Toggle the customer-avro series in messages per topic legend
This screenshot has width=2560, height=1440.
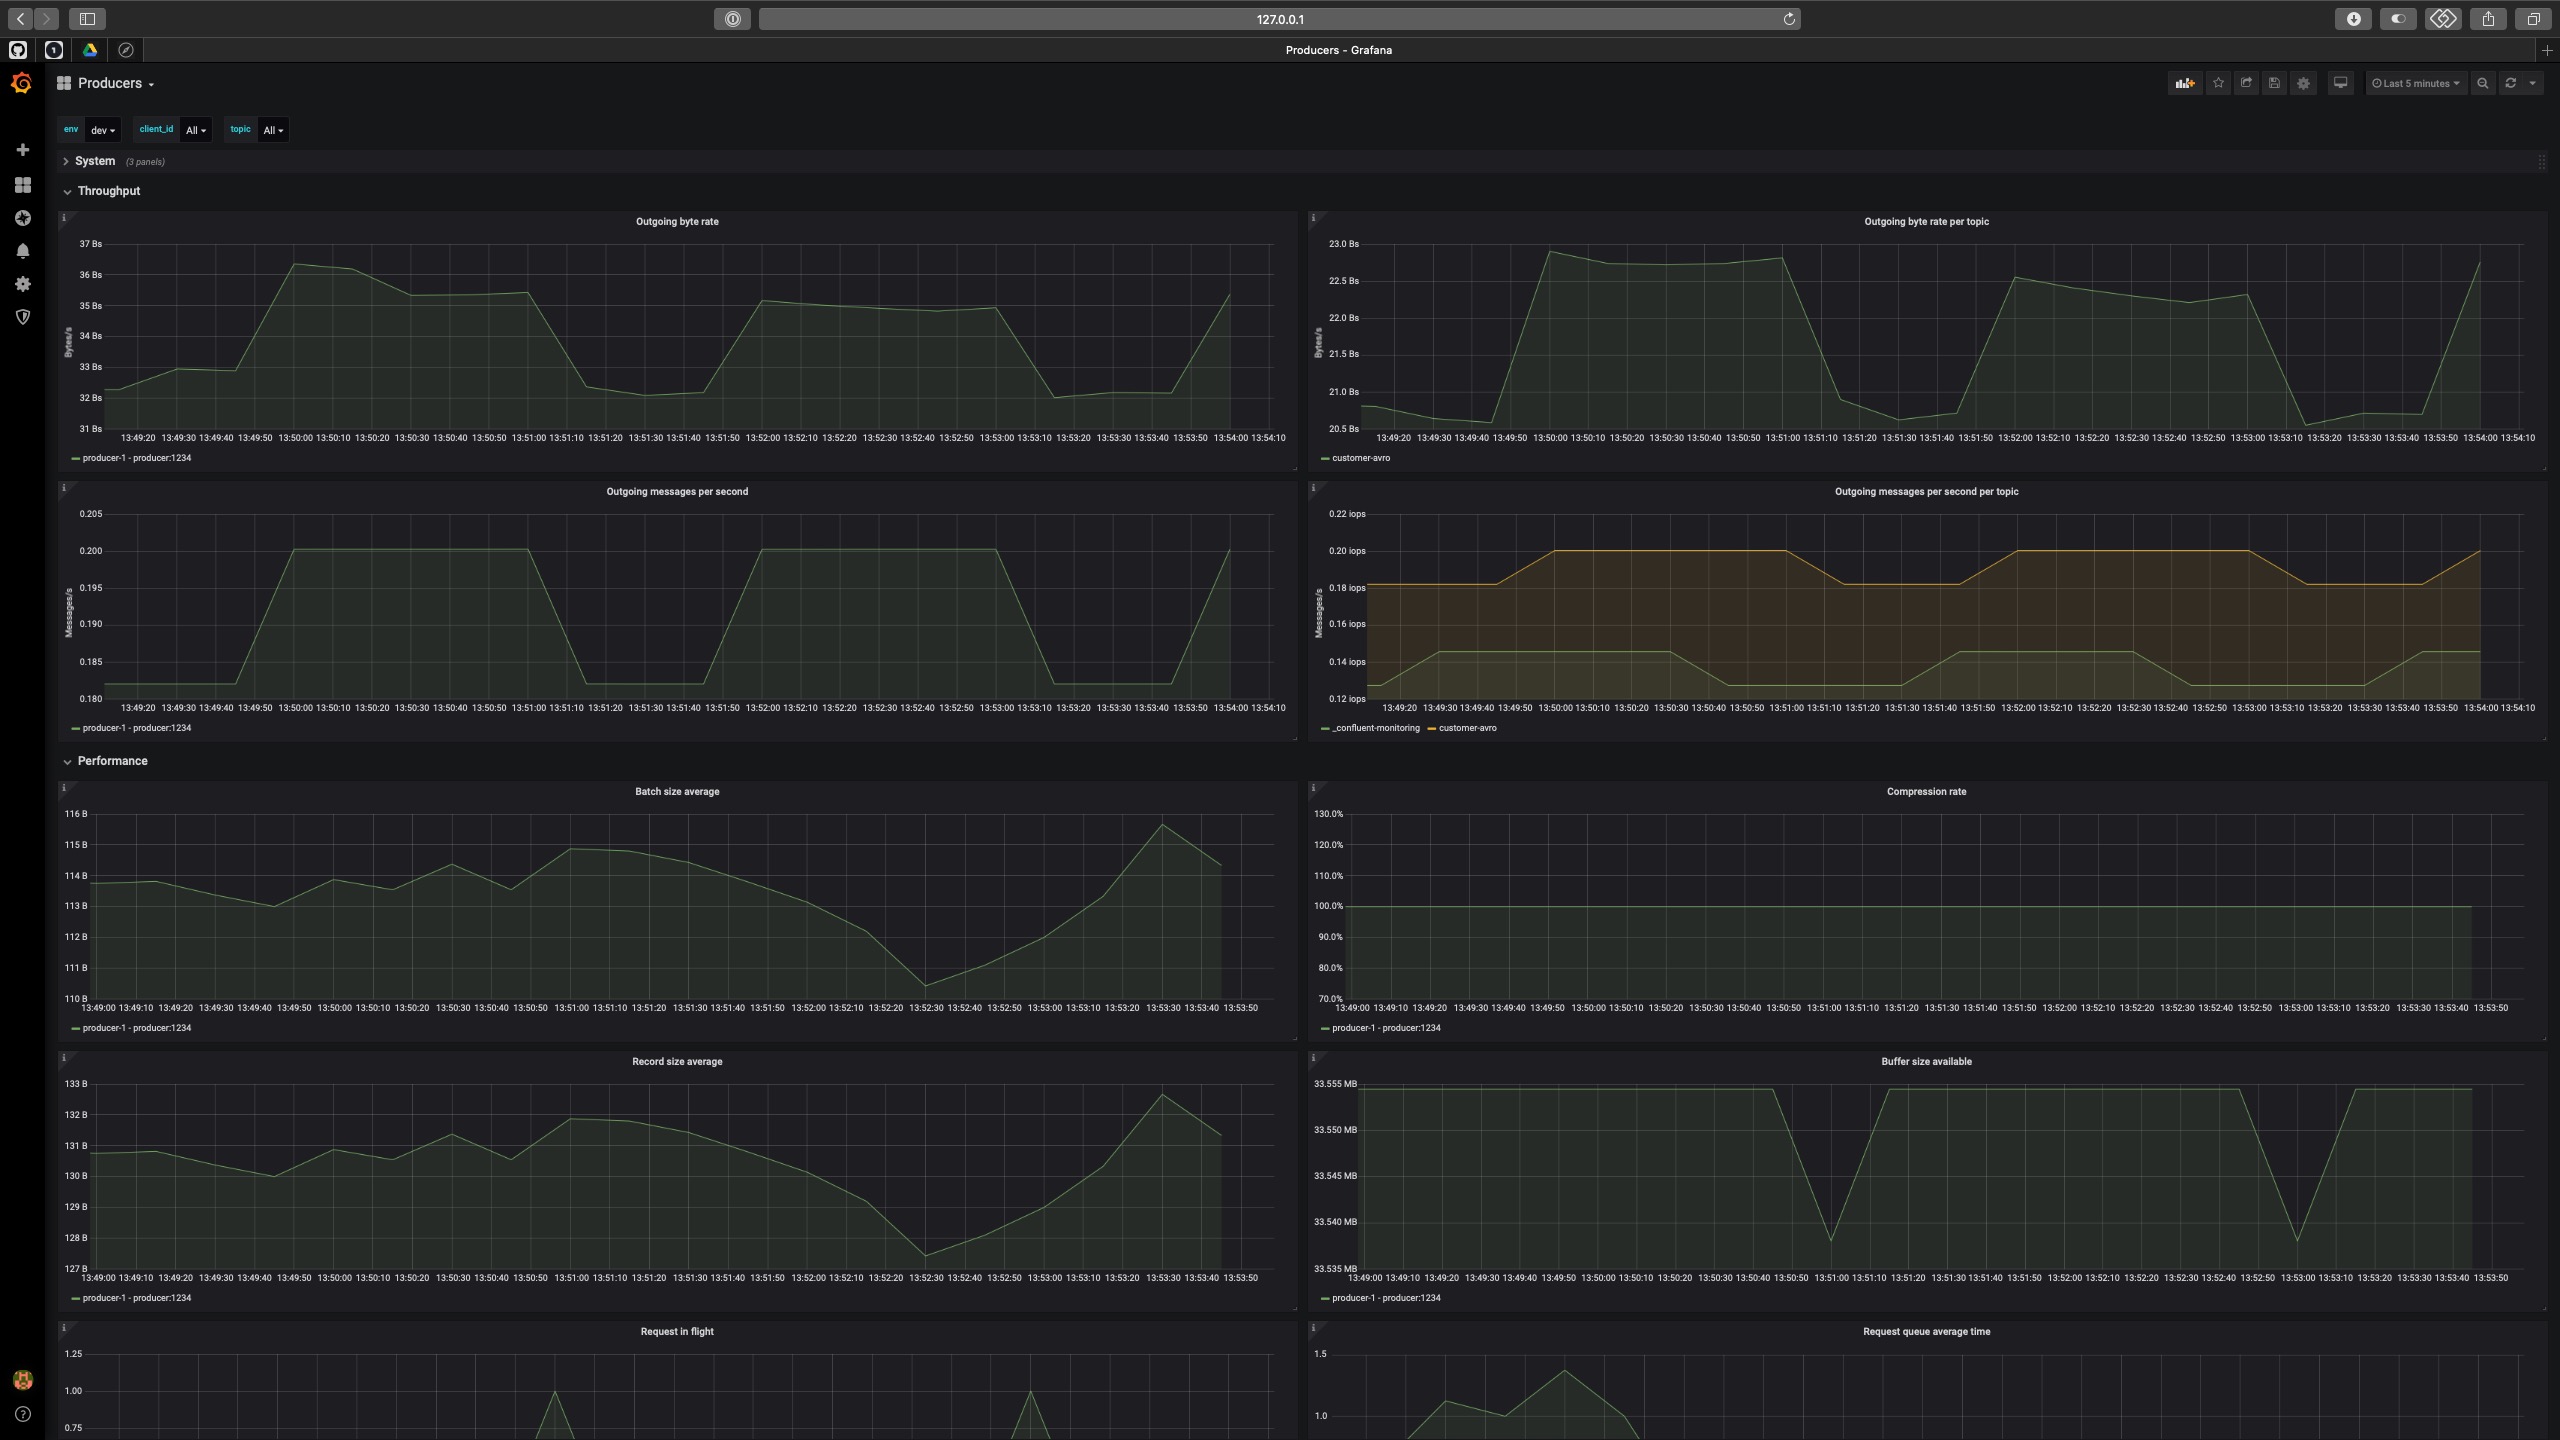click(x=1466, y=728)
